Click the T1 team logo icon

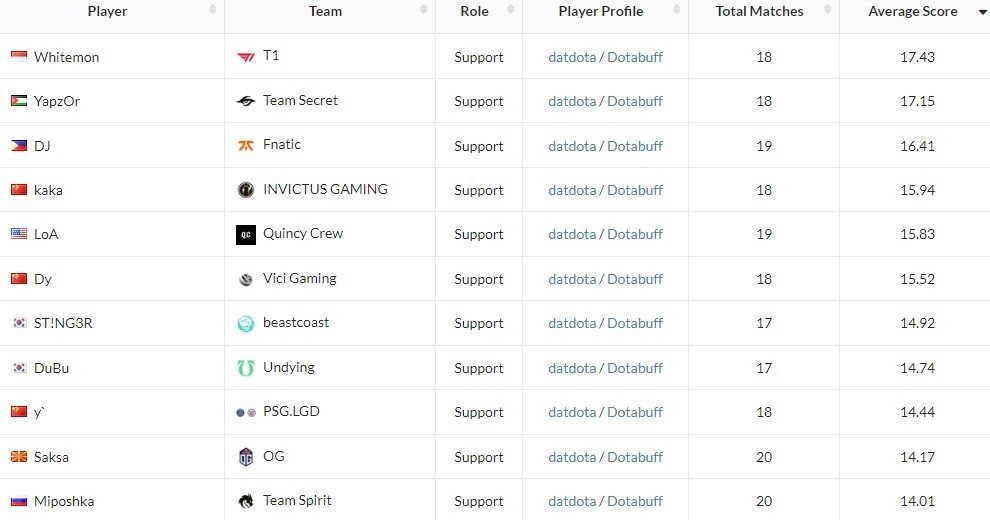tap(246, 57)
